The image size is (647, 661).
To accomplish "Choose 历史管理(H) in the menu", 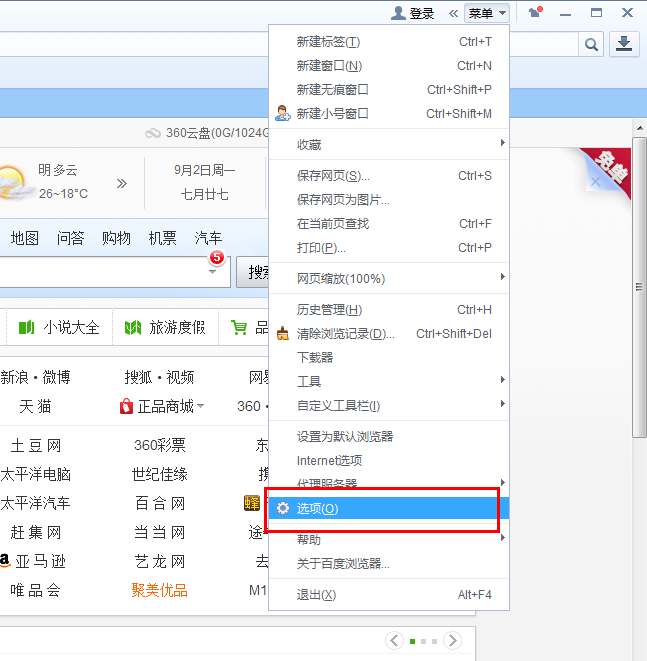I will click(x=329, y=310).
